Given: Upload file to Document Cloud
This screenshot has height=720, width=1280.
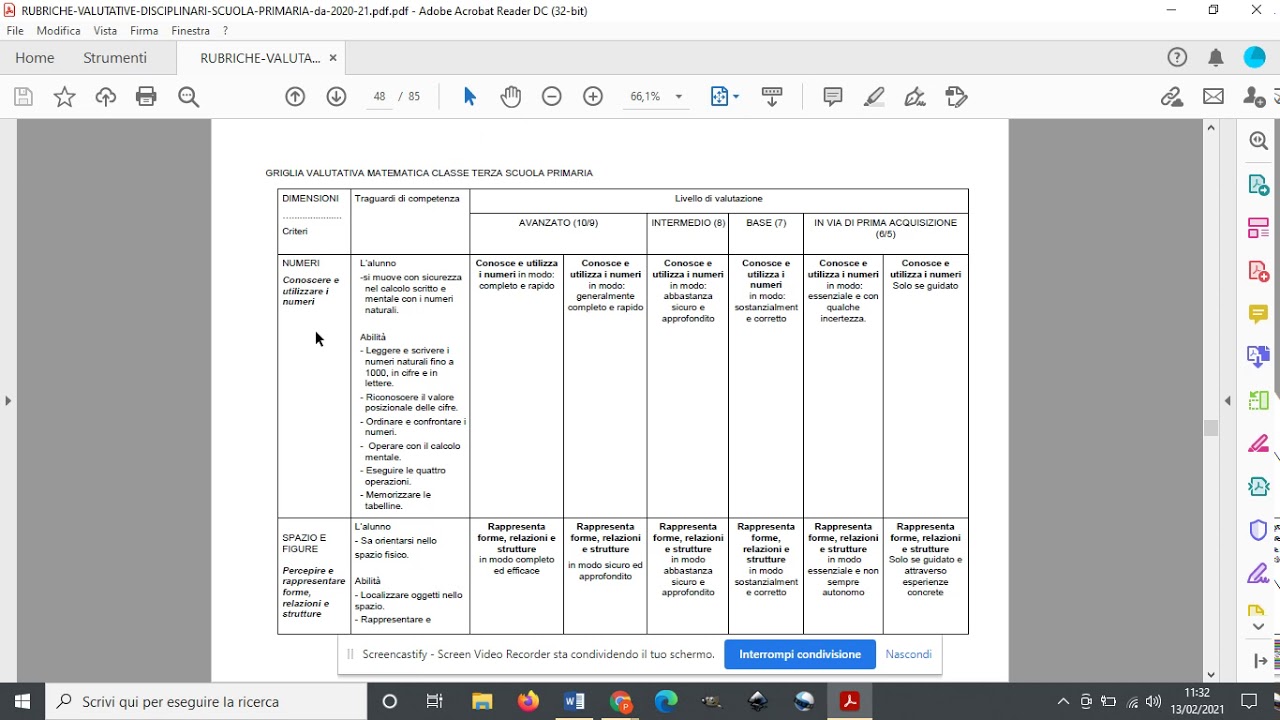Looking at the screenshot, I should pos(105,97).
